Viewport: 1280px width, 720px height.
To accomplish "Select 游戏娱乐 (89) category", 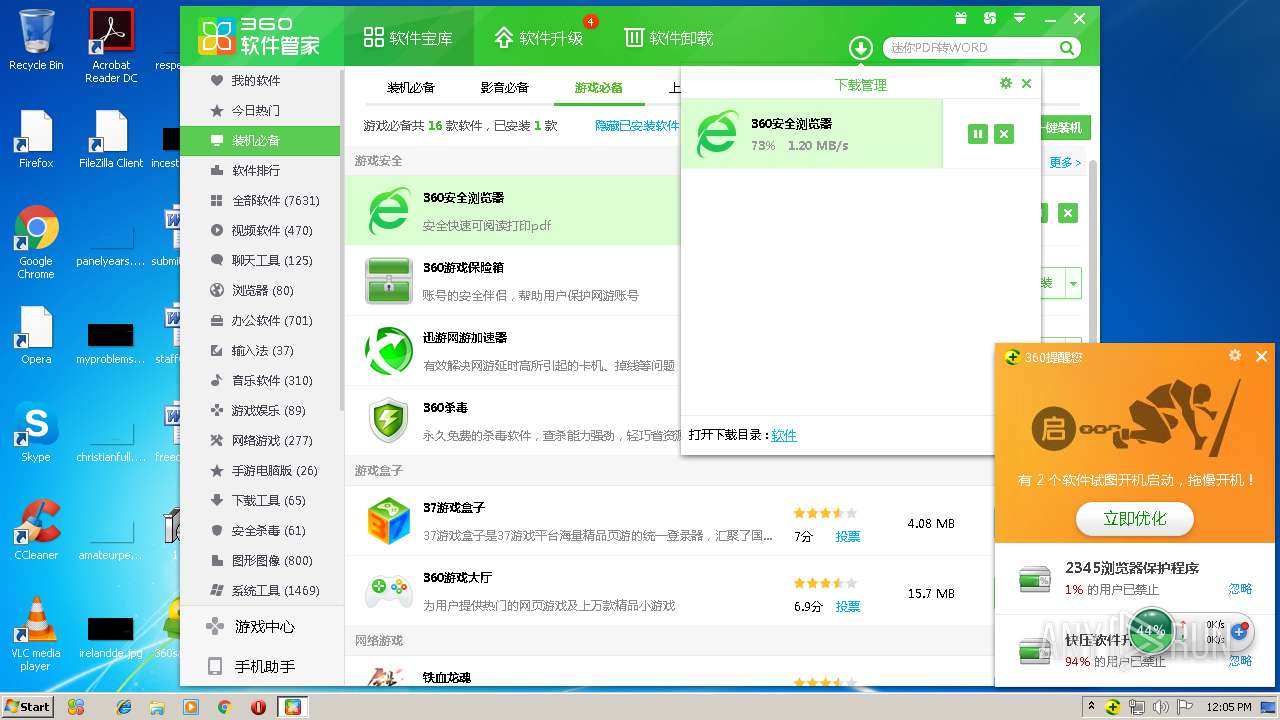I will [x=260, y=410].
